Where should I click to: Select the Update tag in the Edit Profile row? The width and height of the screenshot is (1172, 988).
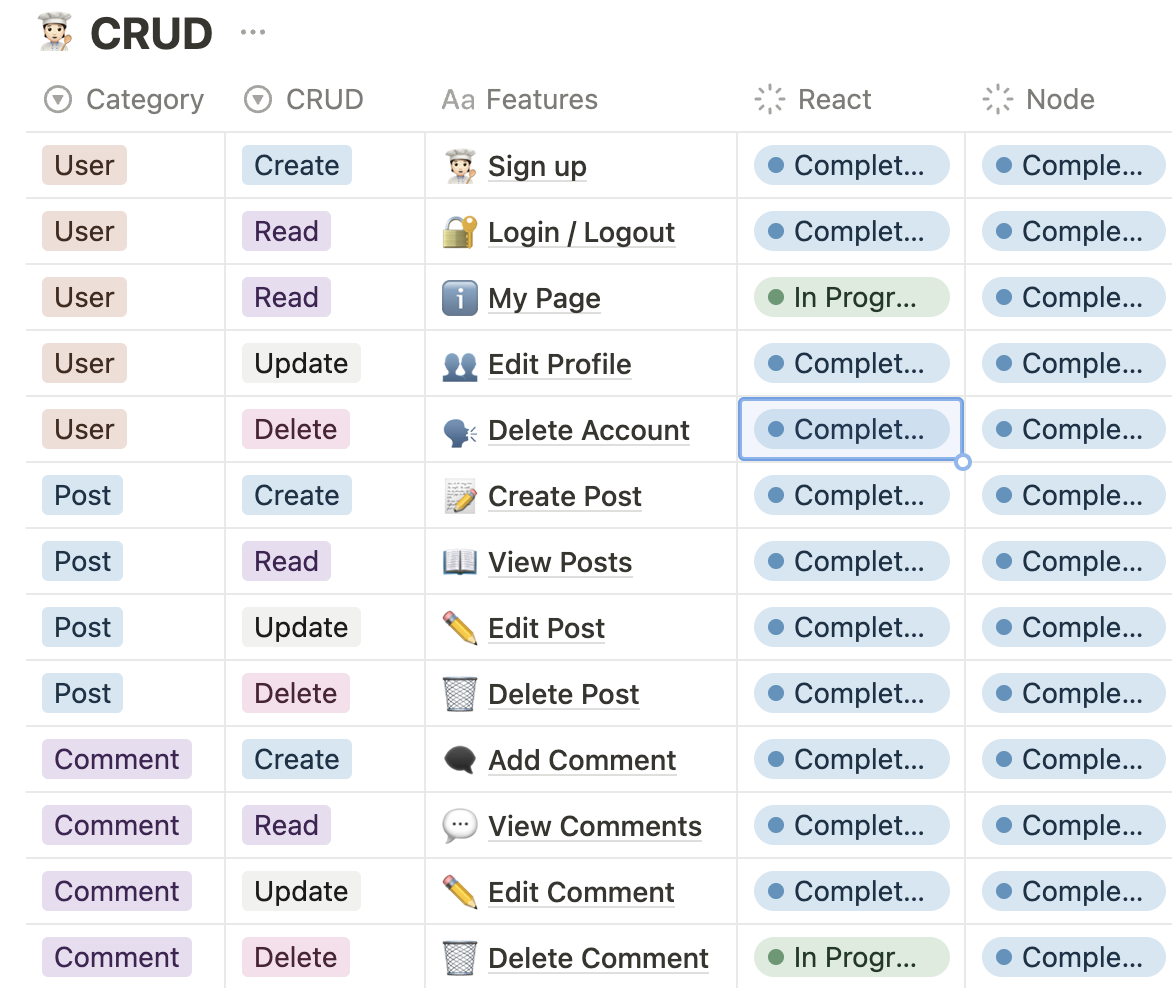point(301,363)
